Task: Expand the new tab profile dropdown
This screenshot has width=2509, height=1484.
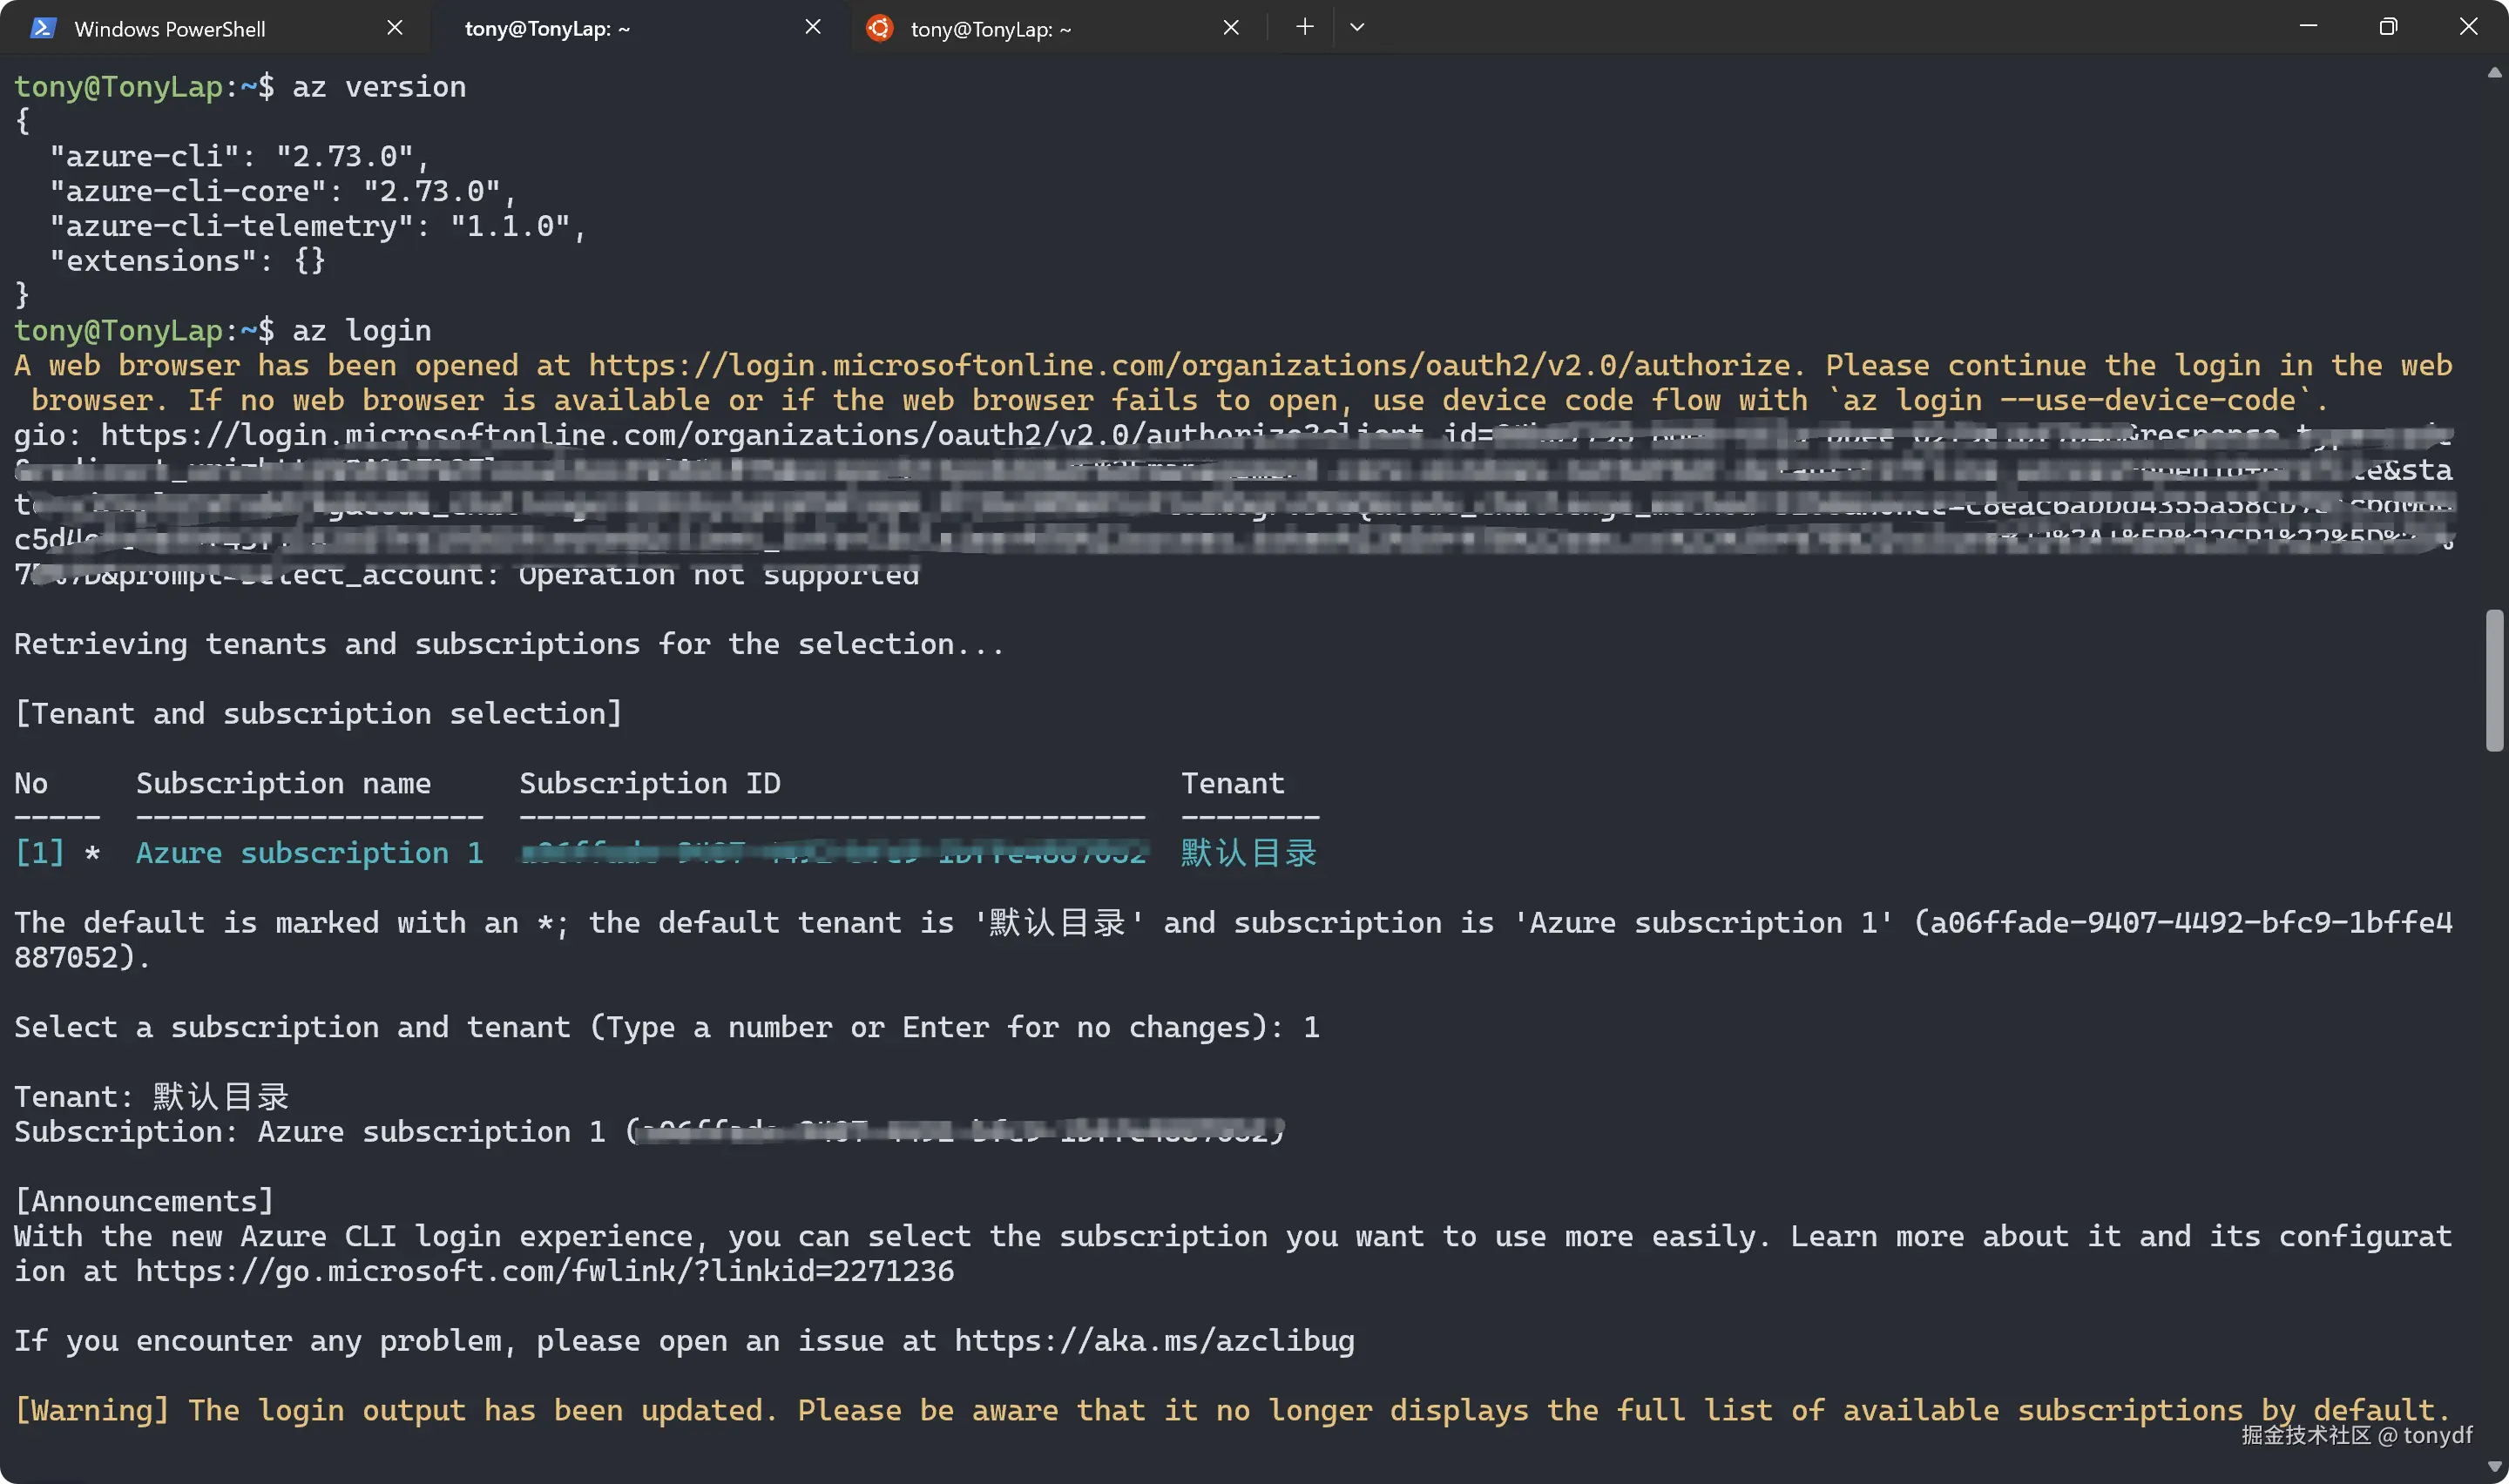Action: [1356, 27]
